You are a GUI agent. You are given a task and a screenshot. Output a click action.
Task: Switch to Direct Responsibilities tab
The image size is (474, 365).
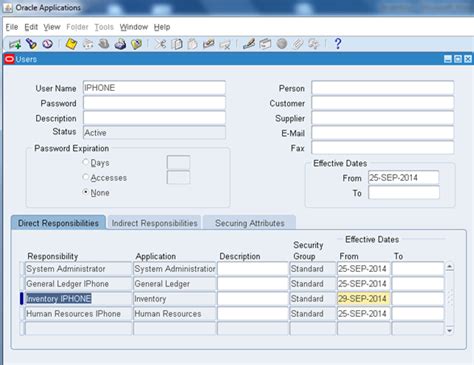coord(58,223)
